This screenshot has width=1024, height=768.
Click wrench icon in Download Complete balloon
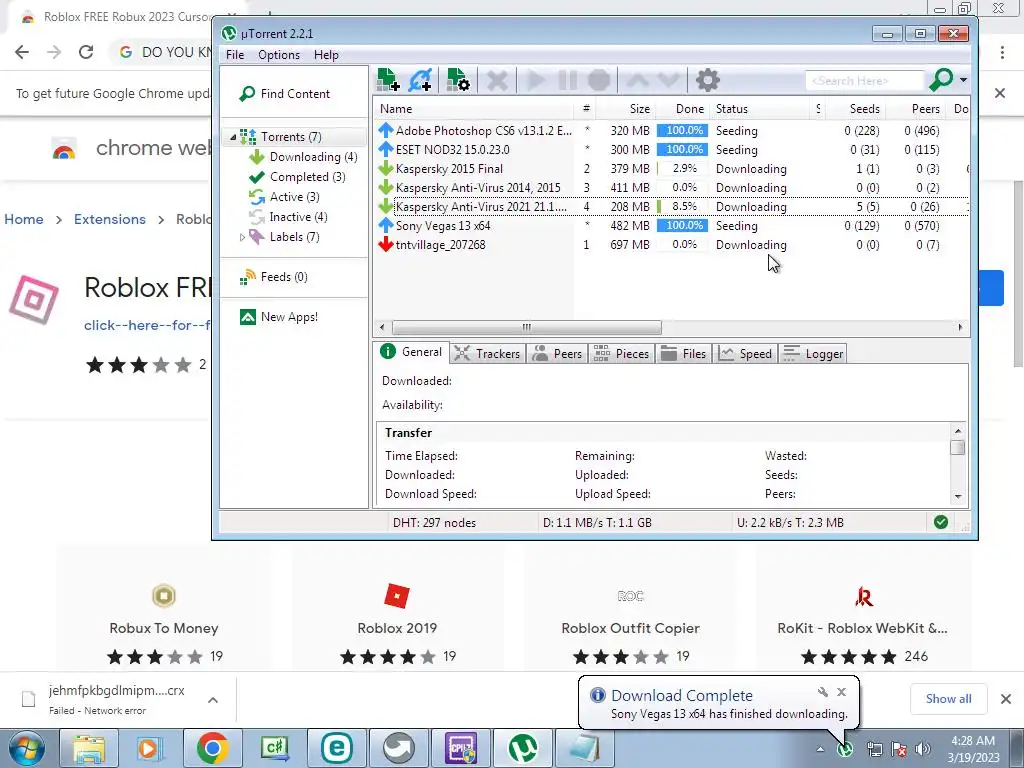[822, 692]
